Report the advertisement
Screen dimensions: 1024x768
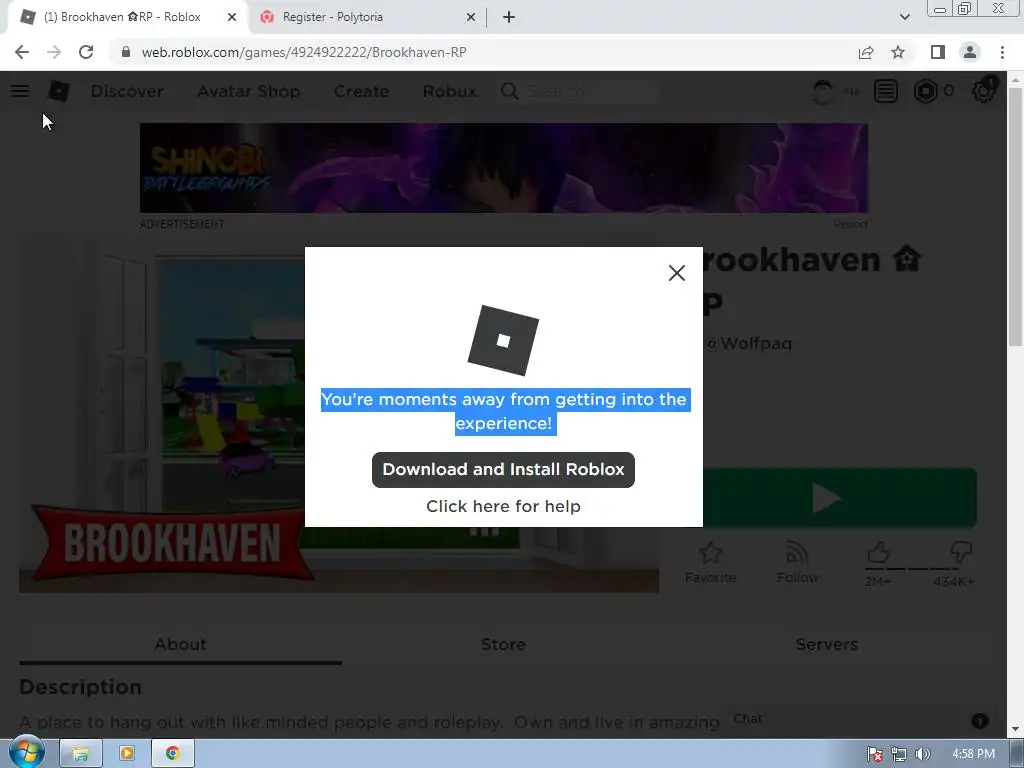(x=850, y=224)
